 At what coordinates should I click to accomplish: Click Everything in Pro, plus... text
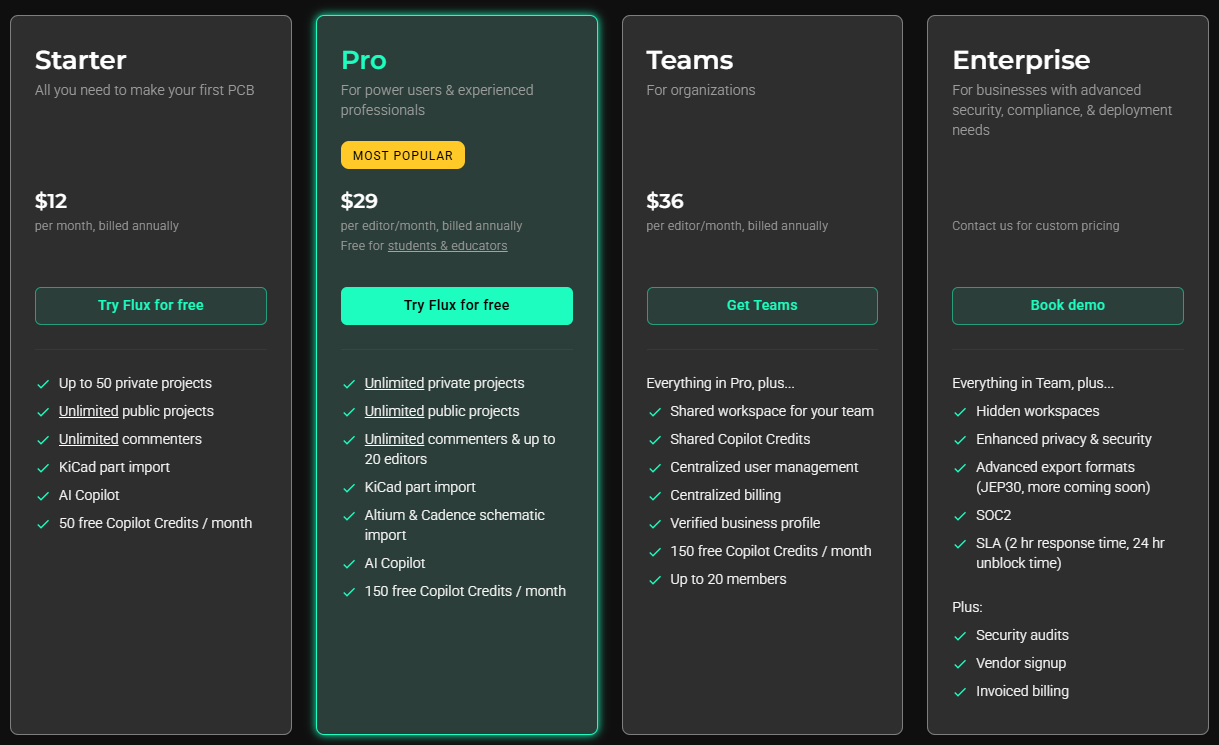pos(721,383)
